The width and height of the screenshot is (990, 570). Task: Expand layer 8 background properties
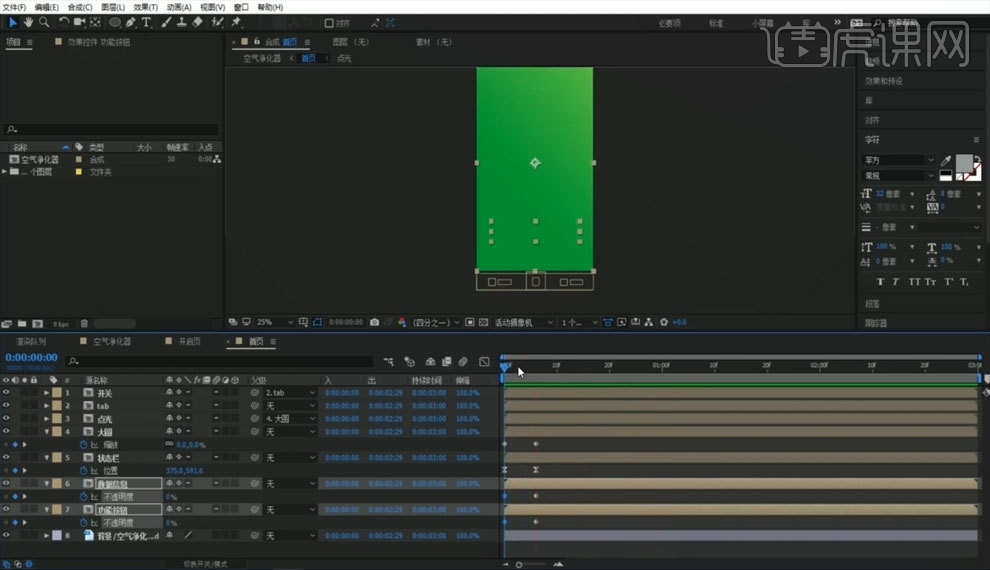point(46,535)
